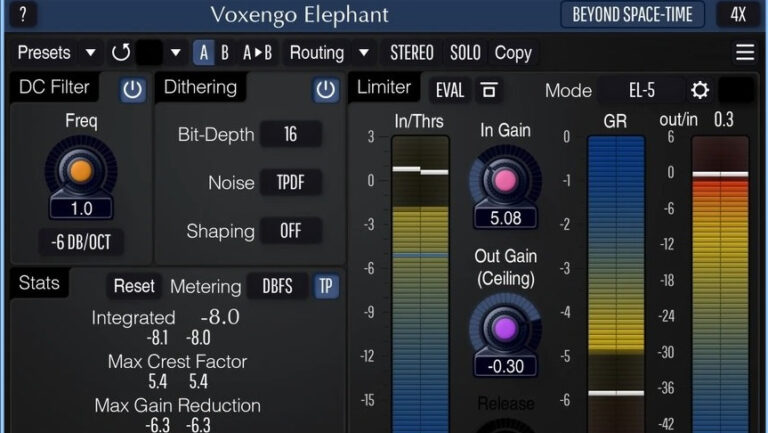
Task: Click the Limiter section tab
Action: point(384,87)
